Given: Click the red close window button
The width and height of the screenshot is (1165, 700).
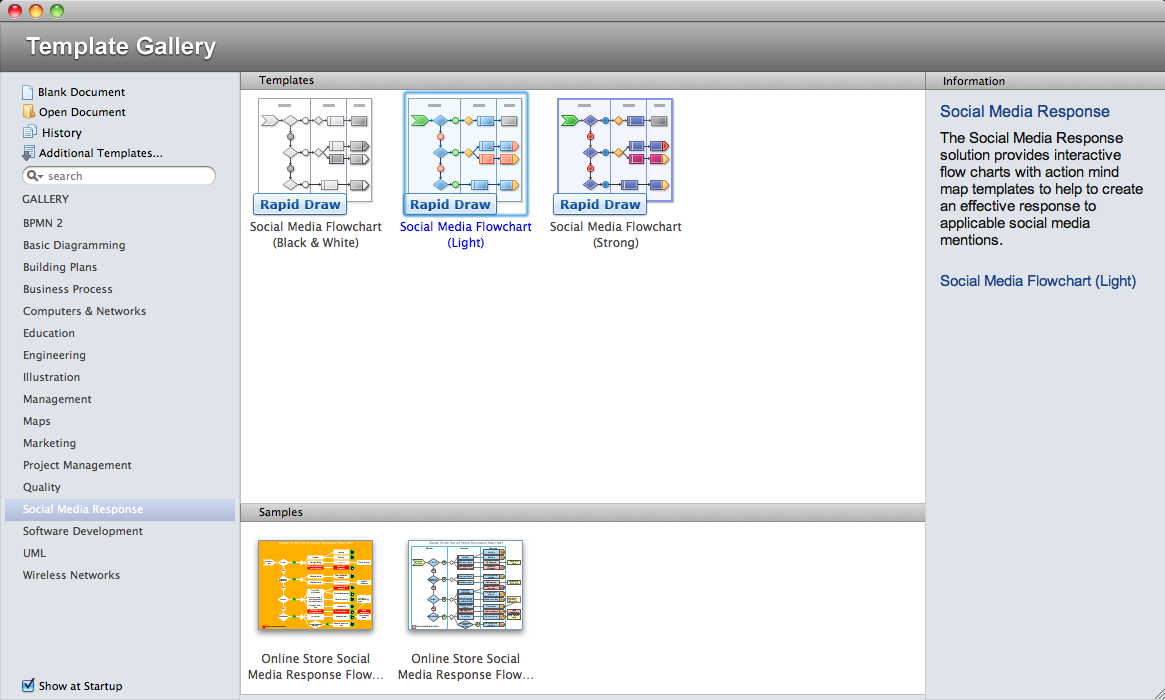Looking at the screenshot, I should tap(15, 10).
